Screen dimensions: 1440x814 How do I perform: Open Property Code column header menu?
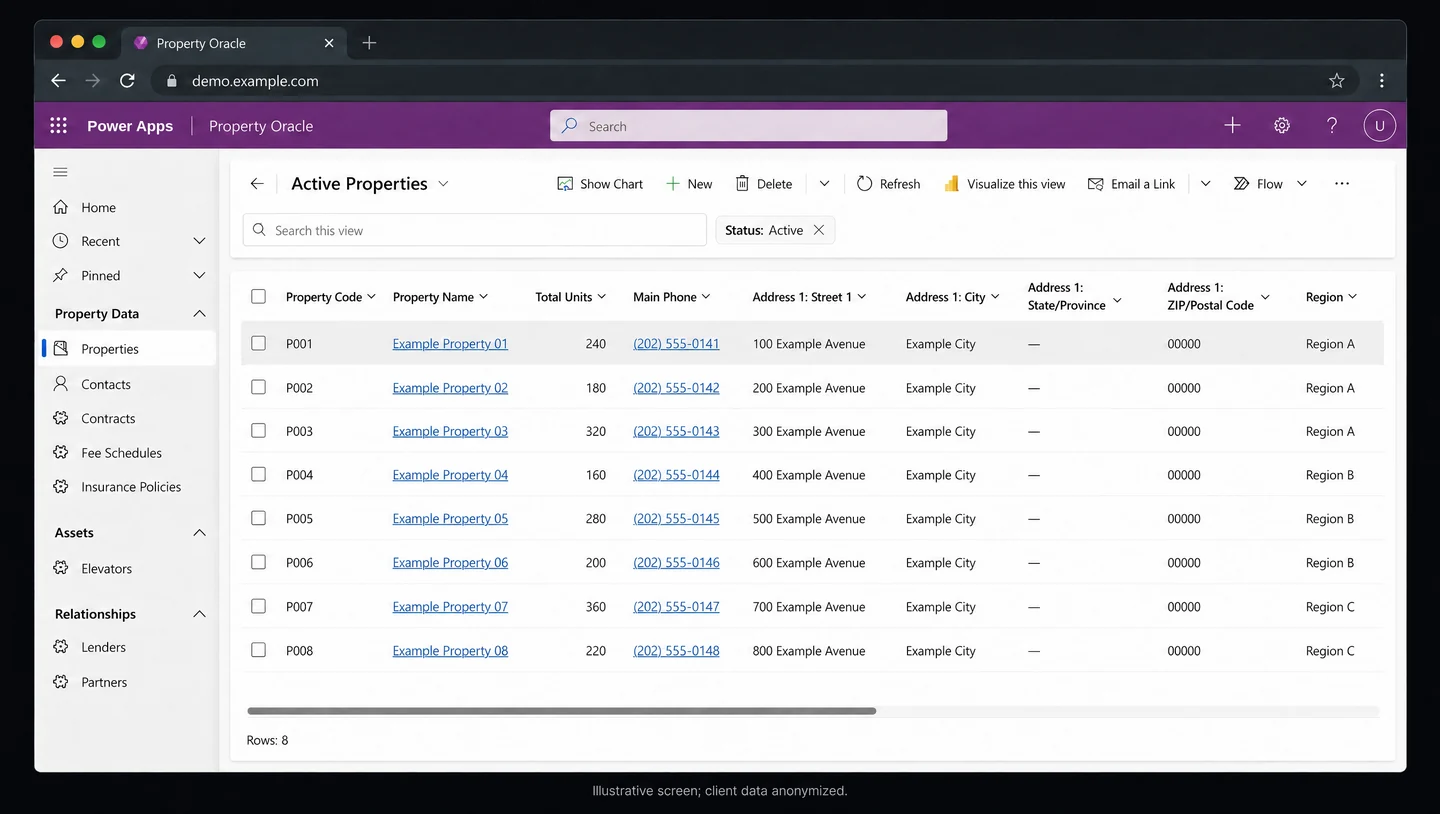coord(331,297)
